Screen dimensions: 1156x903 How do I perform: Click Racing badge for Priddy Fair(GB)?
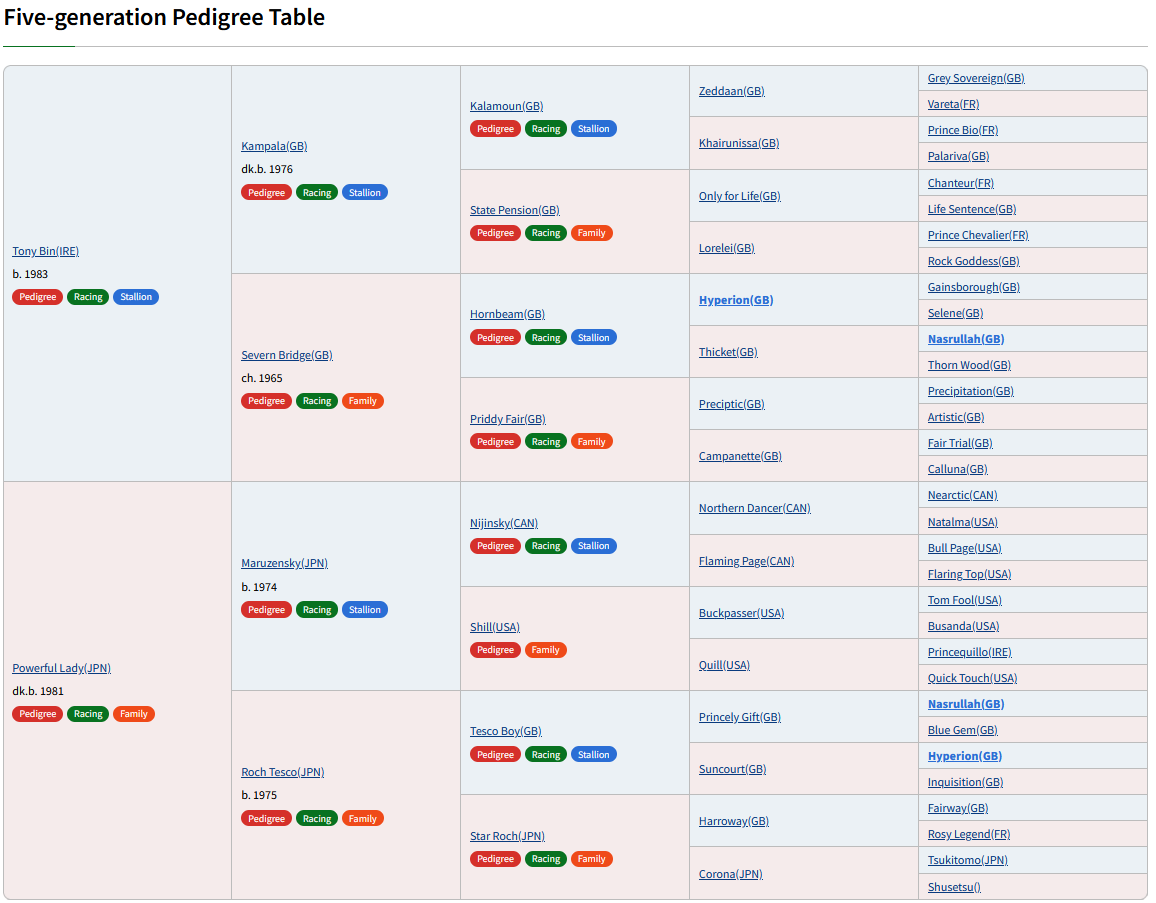(546, 442)
